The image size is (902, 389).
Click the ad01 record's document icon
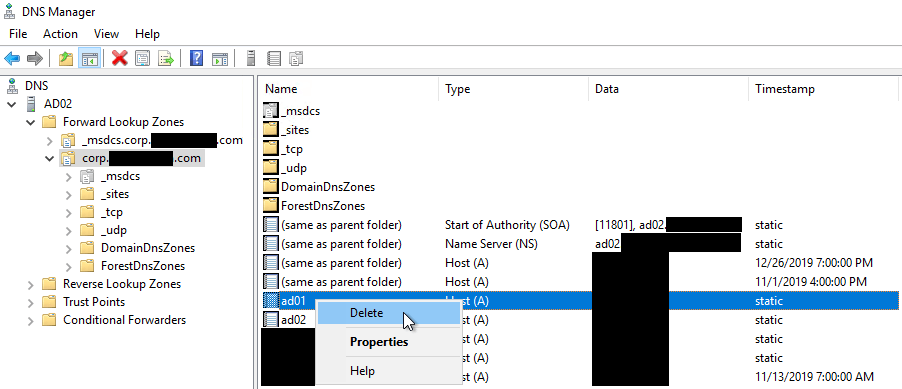pyautogui.click(x=270, y=300)
